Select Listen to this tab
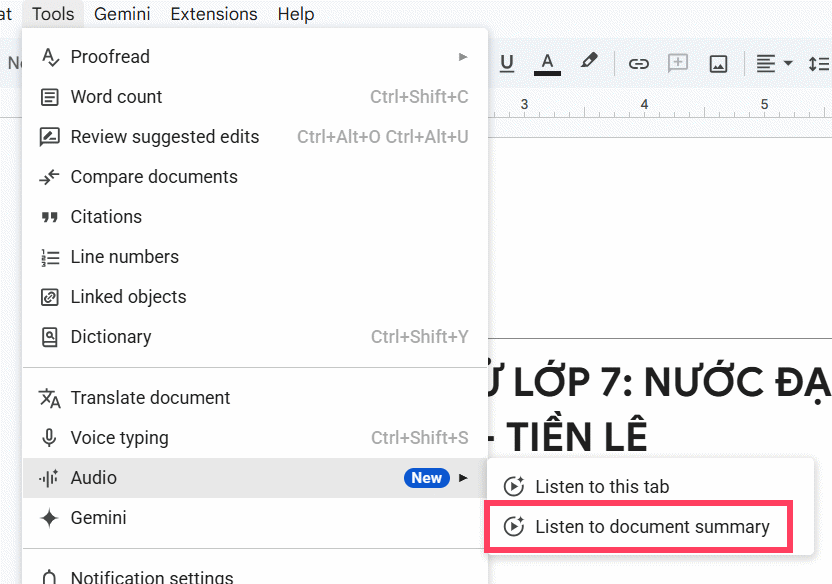Image resolution: width=832 pixels, height=584 pixels. pos(650,486)
